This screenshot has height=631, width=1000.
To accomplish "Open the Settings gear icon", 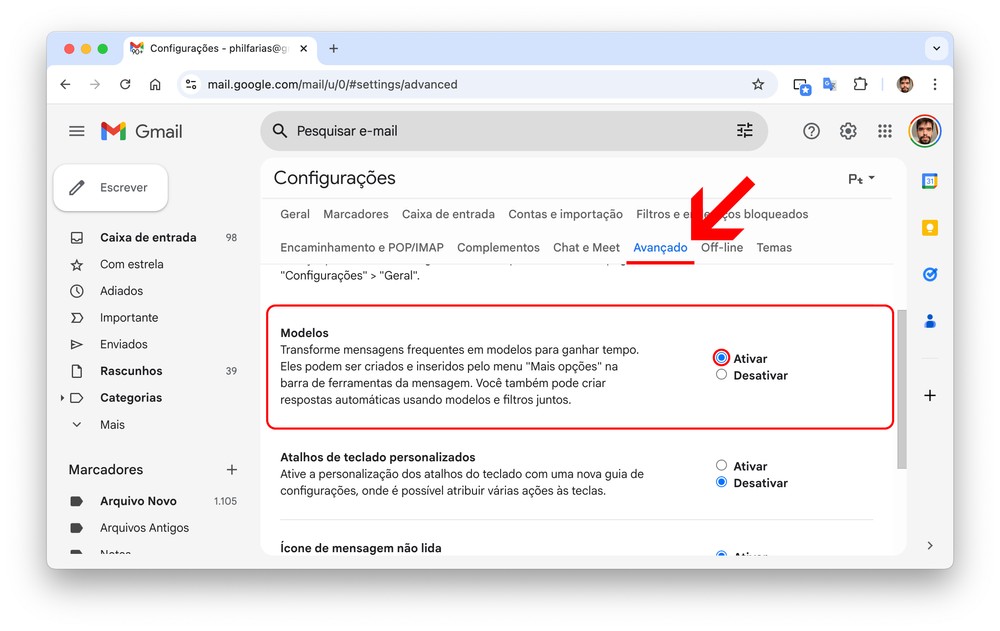I will coord(848,131).
